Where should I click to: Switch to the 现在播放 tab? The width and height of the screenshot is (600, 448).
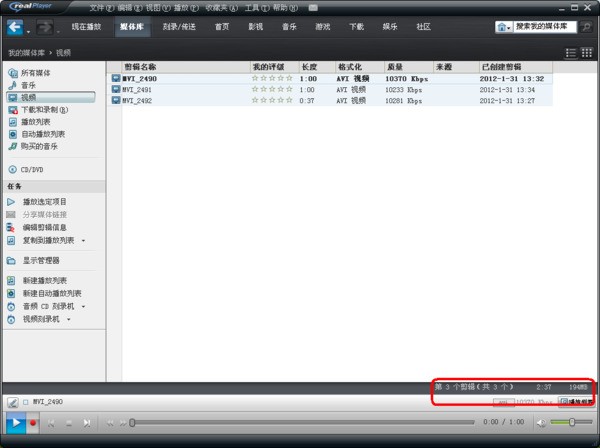tap(86, 27)
